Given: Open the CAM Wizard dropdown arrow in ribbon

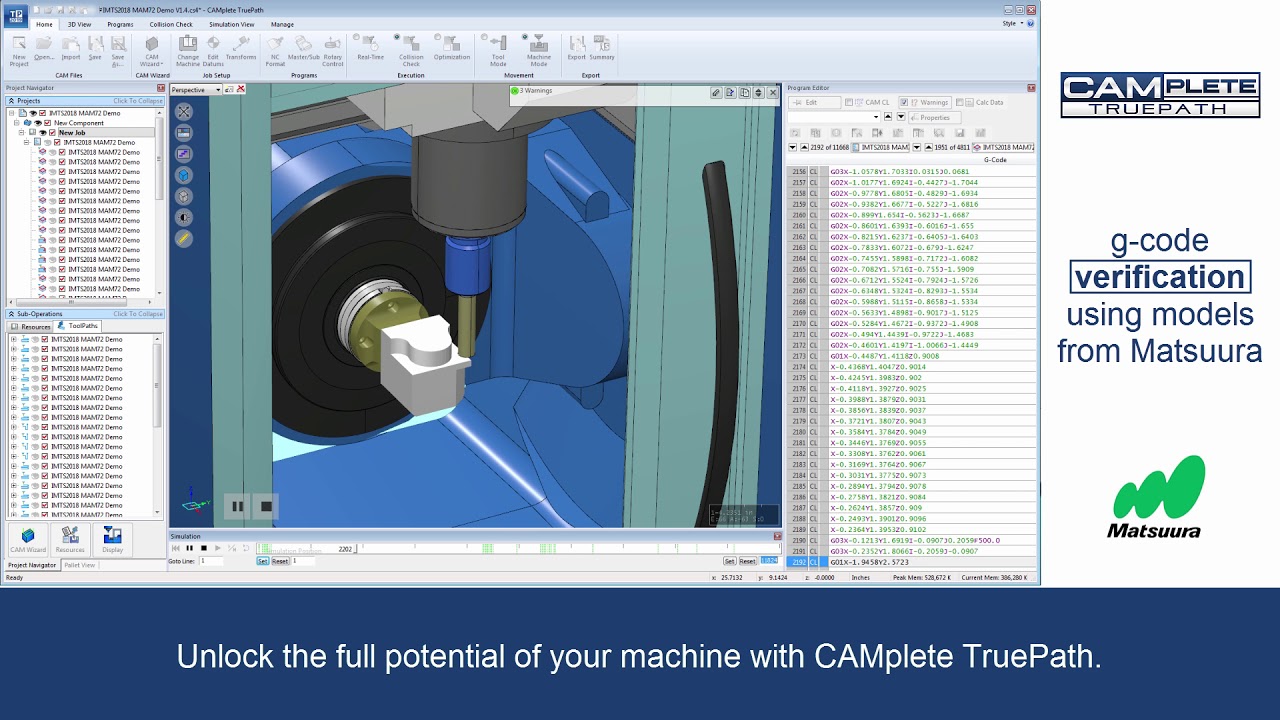Looking at the screenshot, I should pyautogui.click(x=163, y=64).
